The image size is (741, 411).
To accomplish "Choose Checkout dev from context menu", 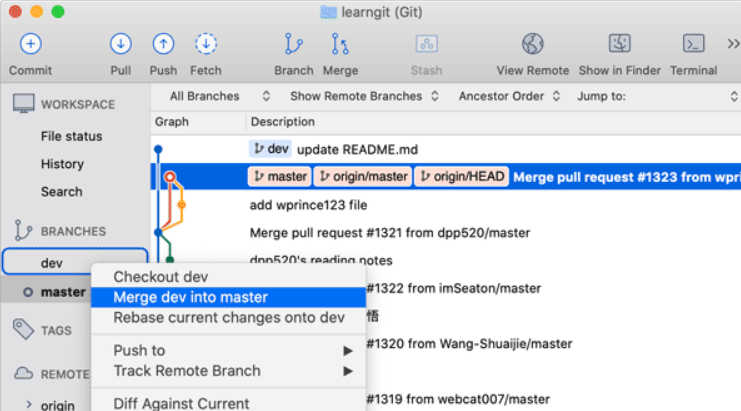I will [x=228, y=277].
